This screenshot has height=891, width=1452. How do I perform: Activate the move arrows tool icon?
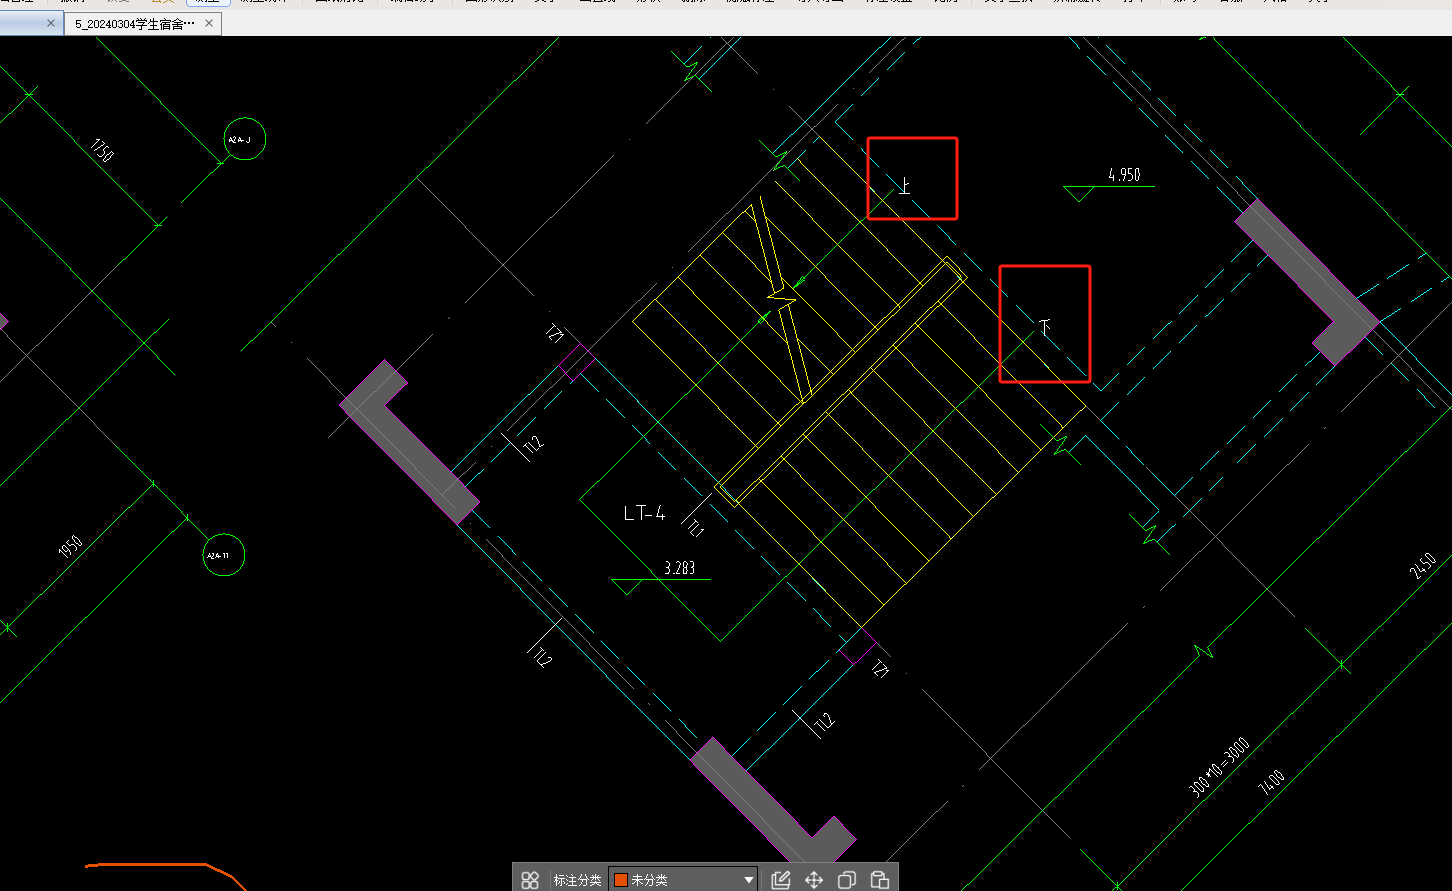814,880
